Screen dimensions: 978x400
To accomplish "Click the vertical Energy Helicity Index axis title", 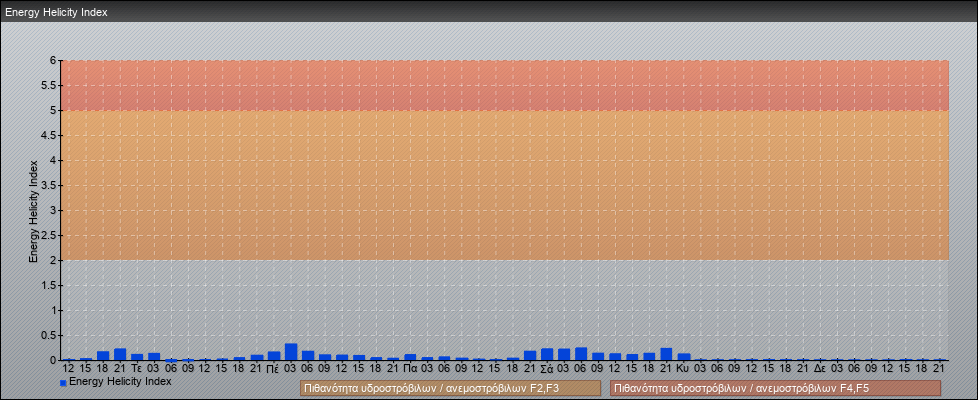I will click(34, 212).
